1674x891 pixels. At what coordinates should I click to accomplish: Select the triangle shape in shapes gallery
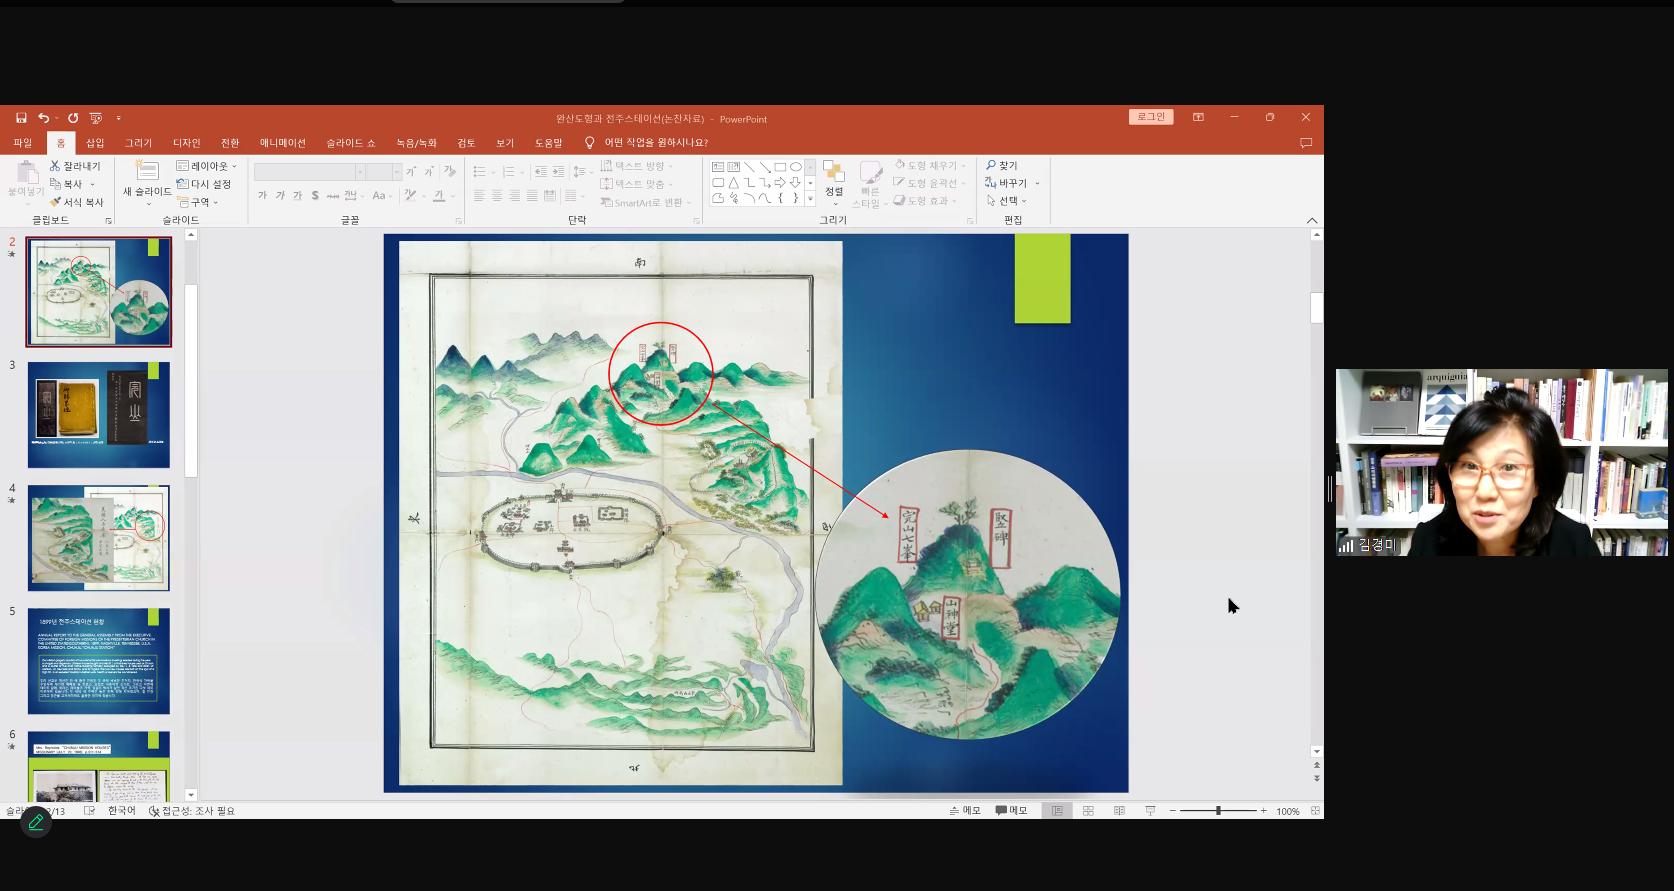[734, 183]
